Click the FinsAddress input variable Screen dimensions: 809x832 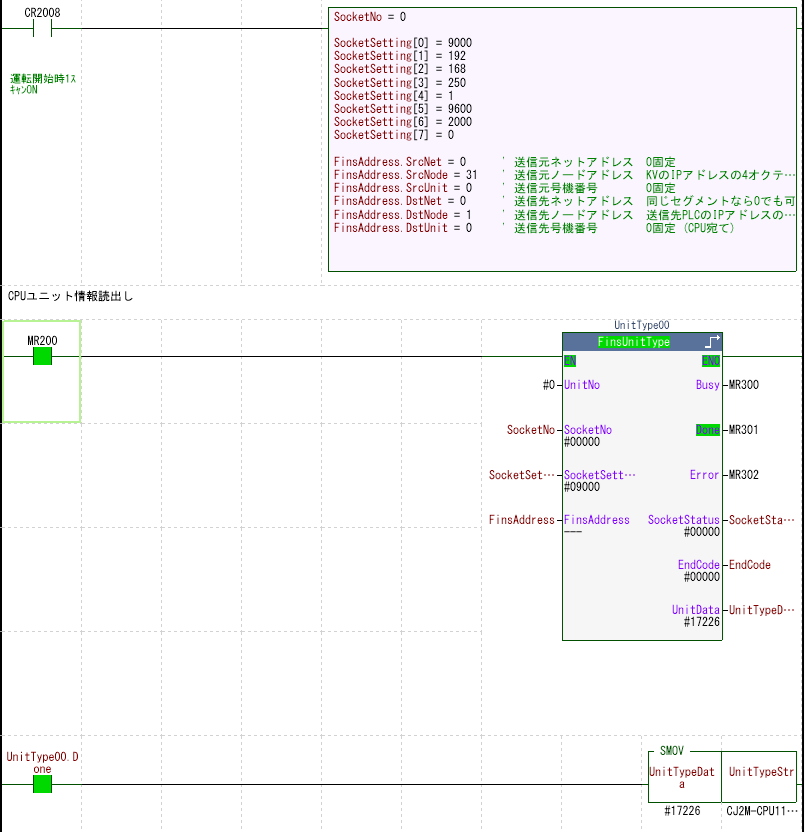click(521, 520)
